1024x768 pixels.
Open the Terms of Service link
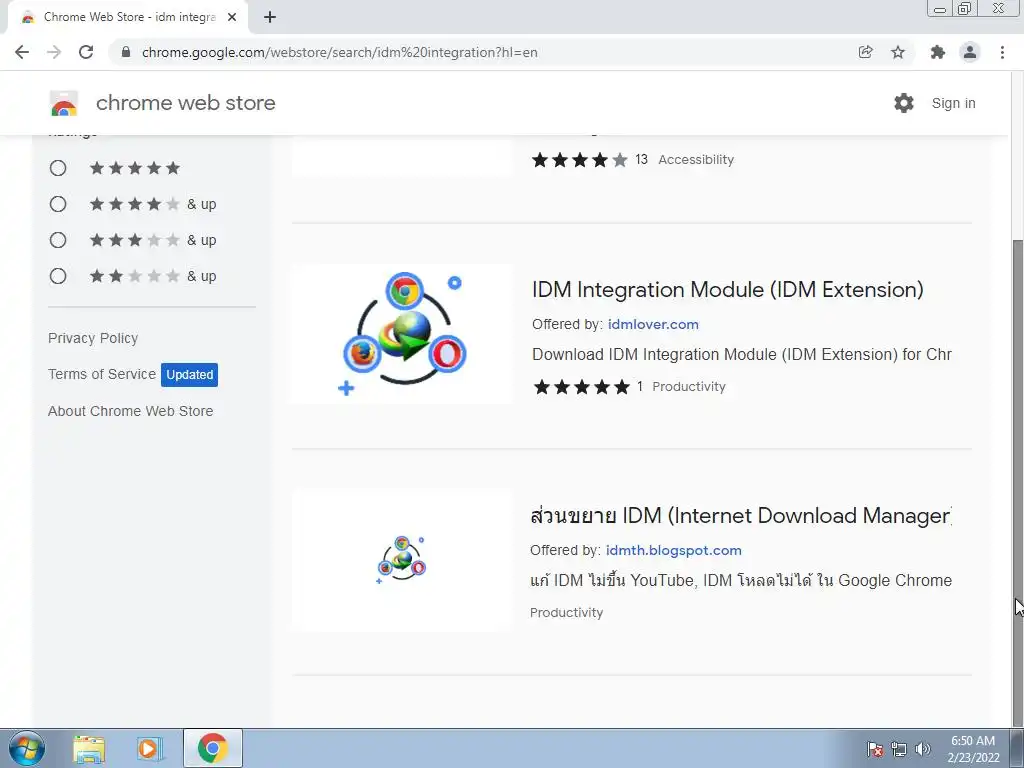102,374
